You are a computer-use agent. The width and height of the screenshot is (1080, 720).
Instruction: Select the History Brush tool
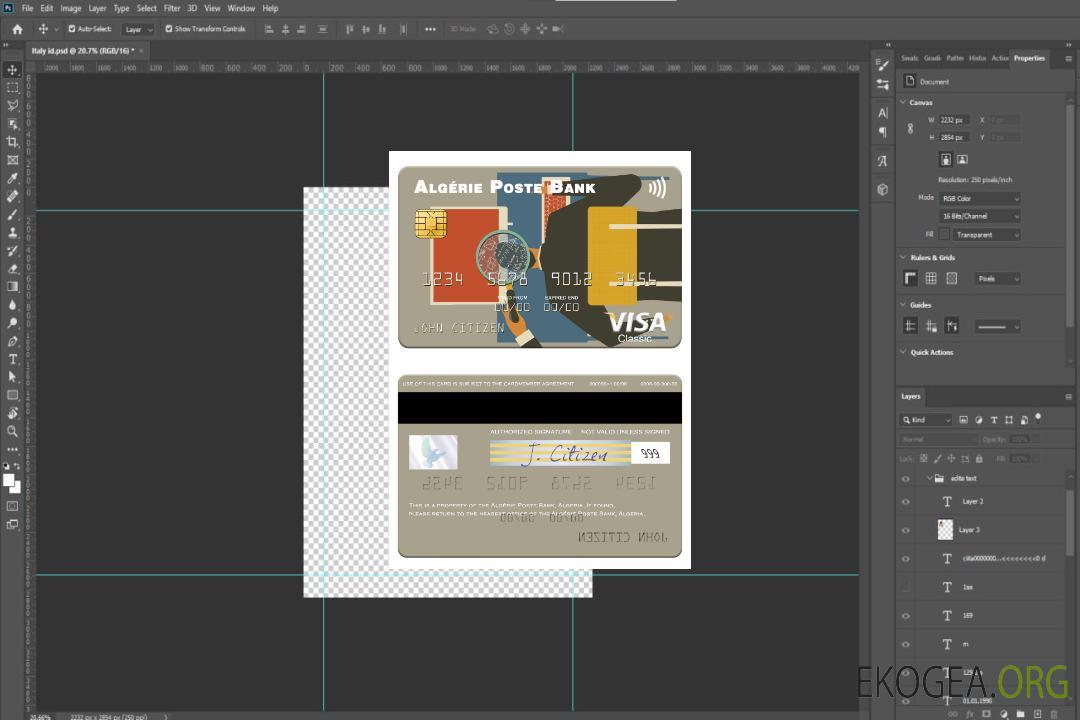[12, 251]
